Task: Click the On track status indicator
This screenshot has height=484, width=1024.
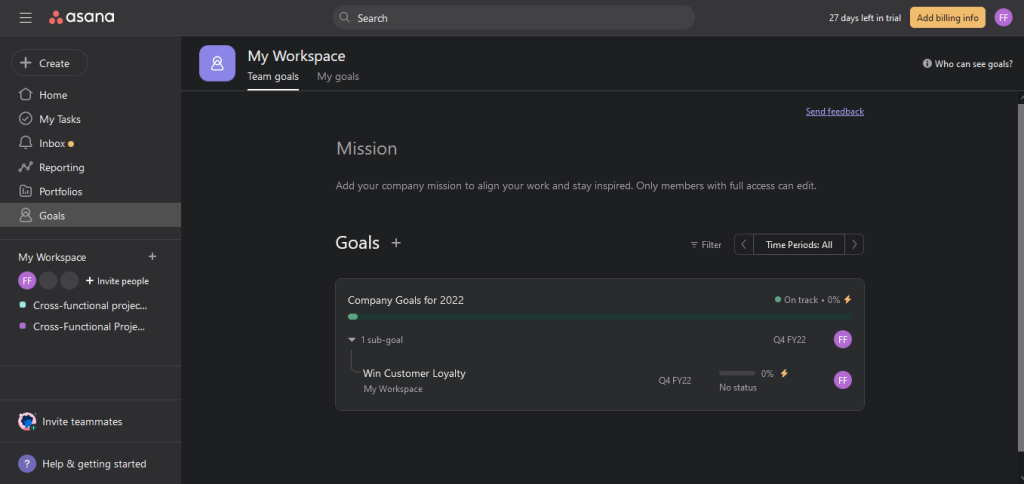Action: (796, 300)
